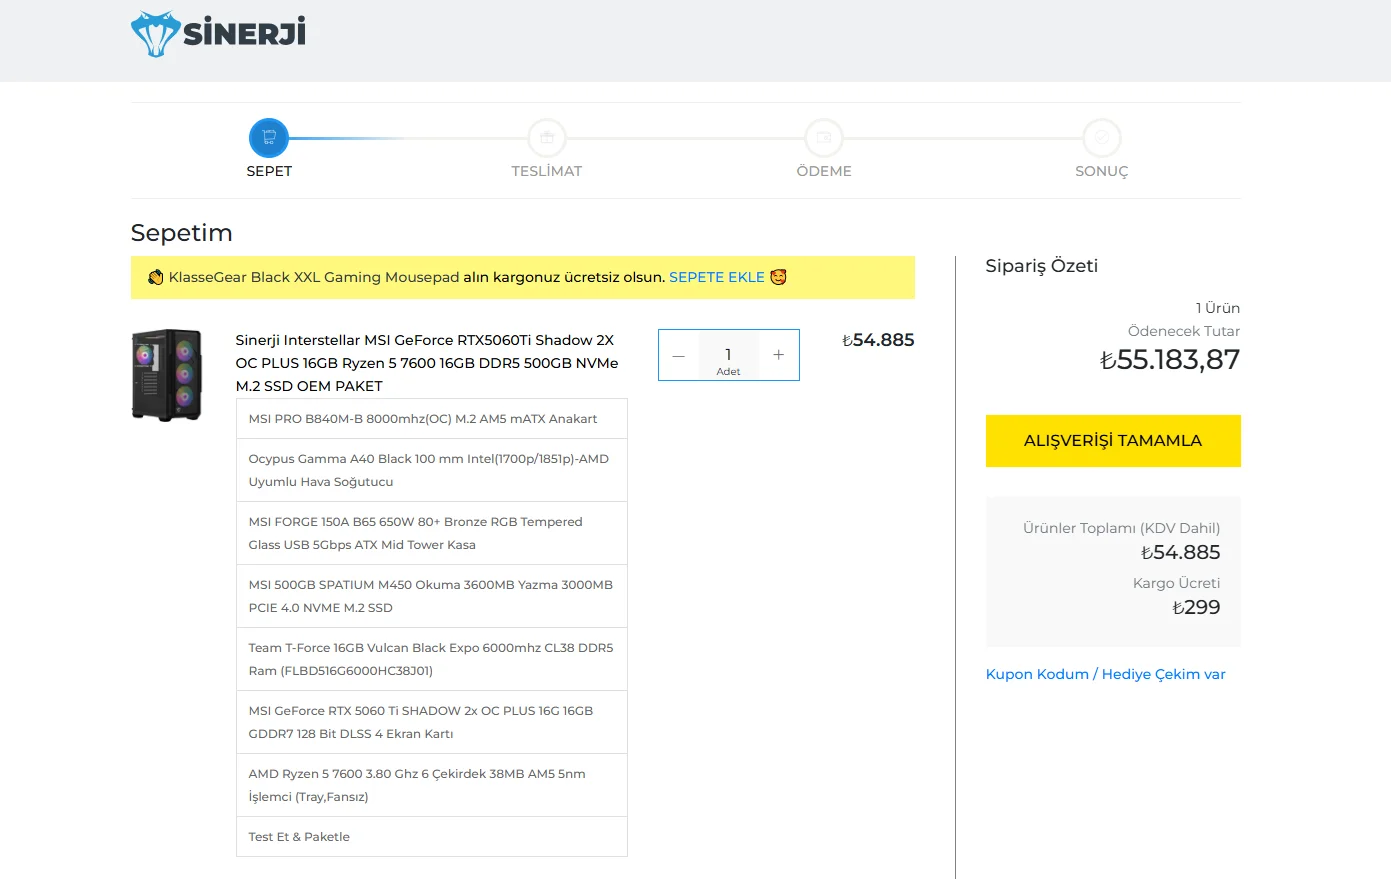
Task: Go to the SEPET step label
Action: tap(269, 171)
